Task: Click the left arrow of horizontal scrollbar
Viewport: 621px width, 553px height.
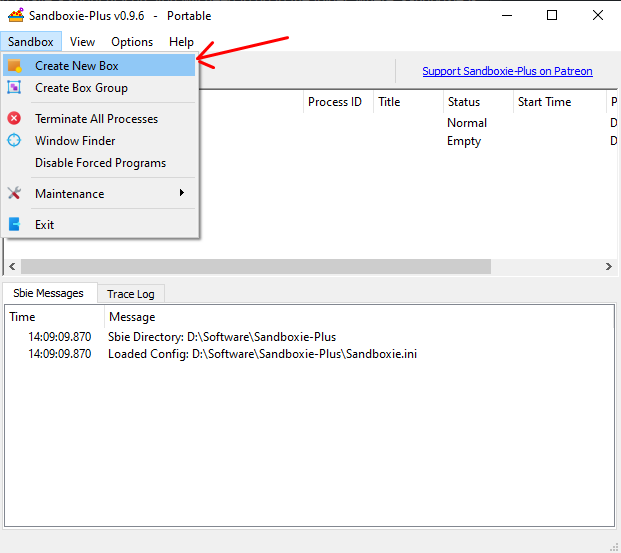Action: (x=12, y=267)
